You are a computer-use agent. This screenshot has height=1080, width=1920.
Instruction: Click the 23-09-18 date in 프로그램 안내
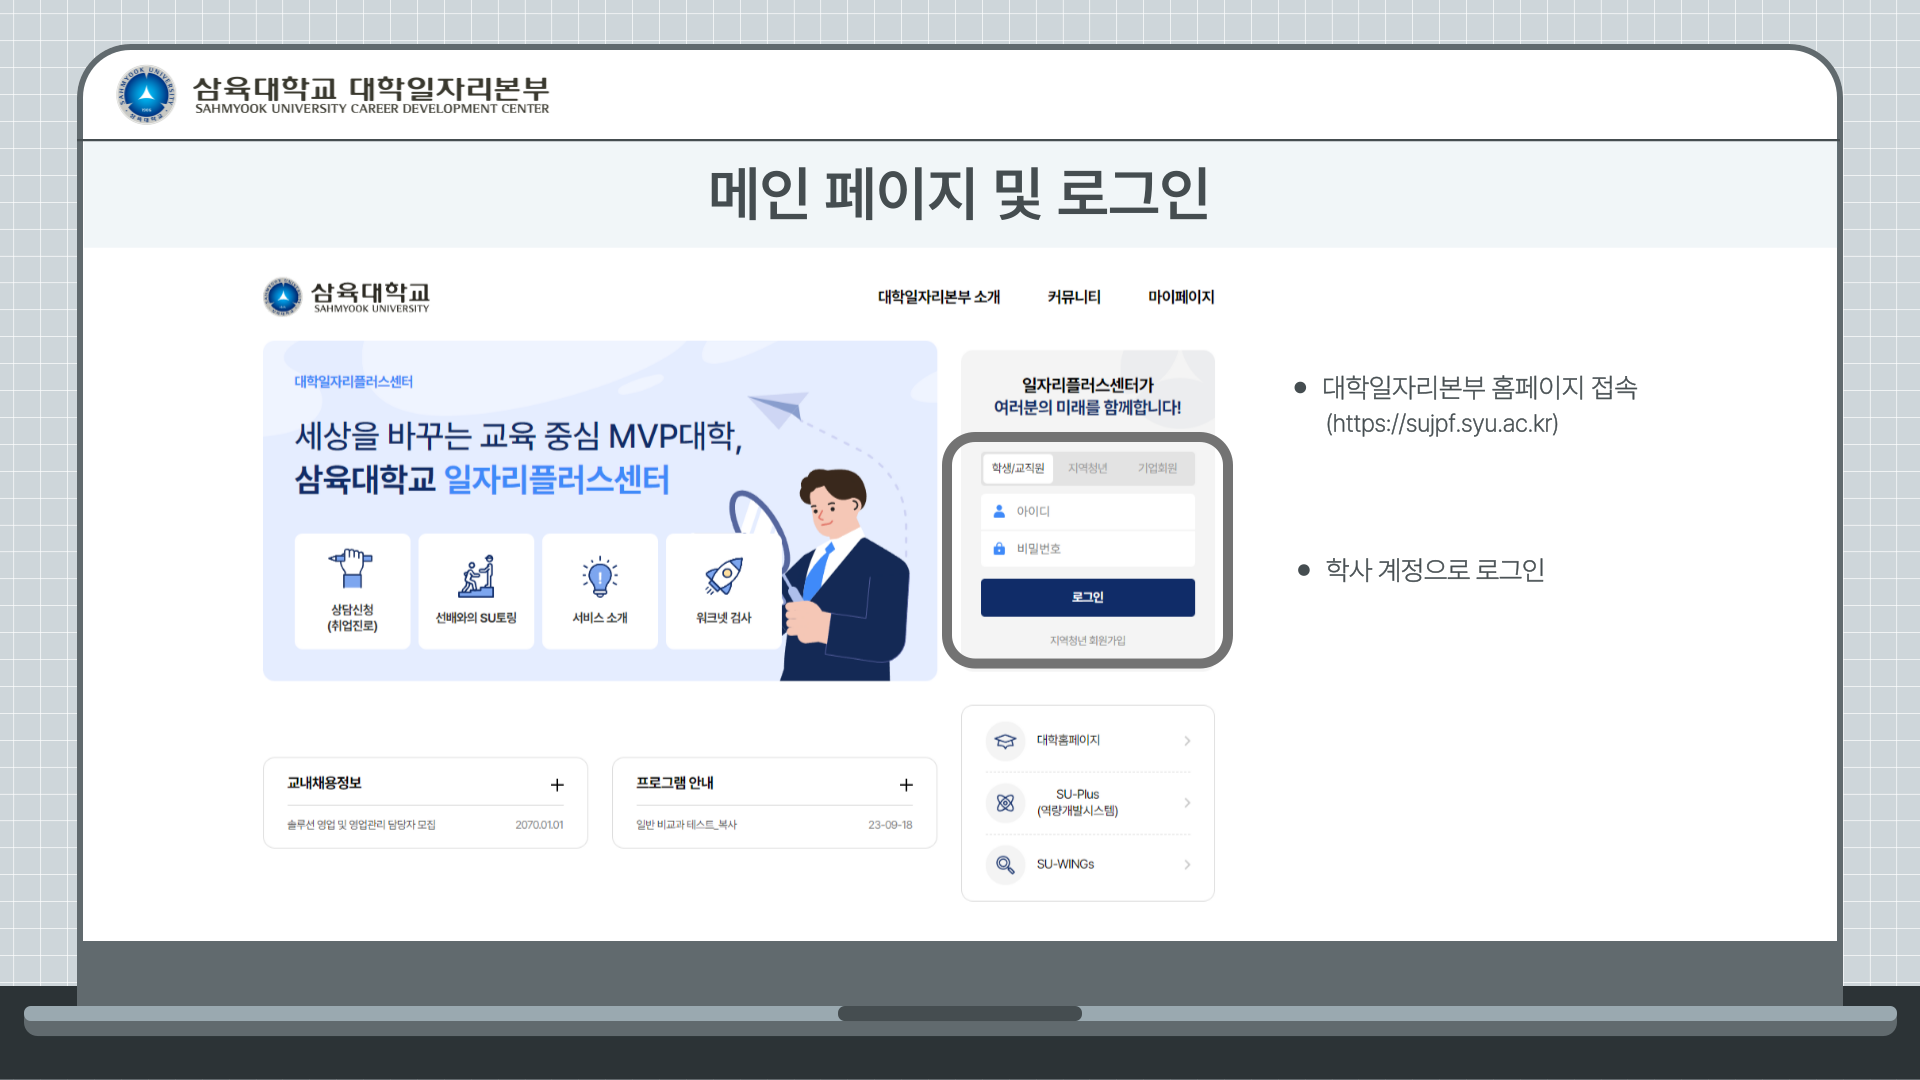(890, 825)
